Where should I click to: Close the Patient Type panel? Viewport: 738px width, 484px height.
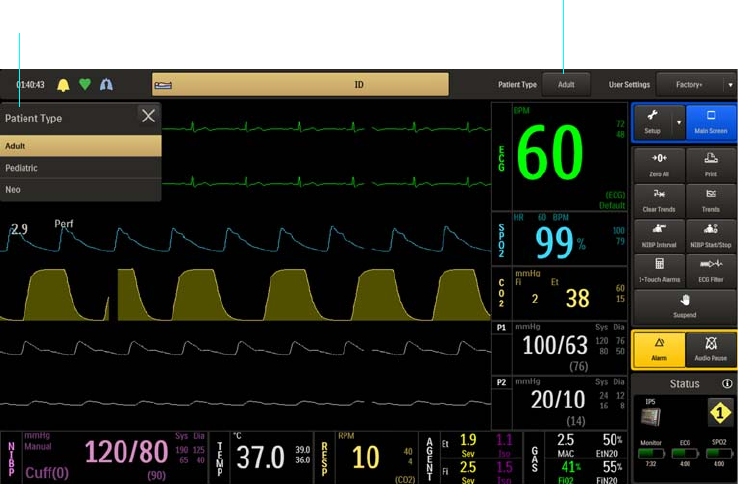[x=148, y=116]
